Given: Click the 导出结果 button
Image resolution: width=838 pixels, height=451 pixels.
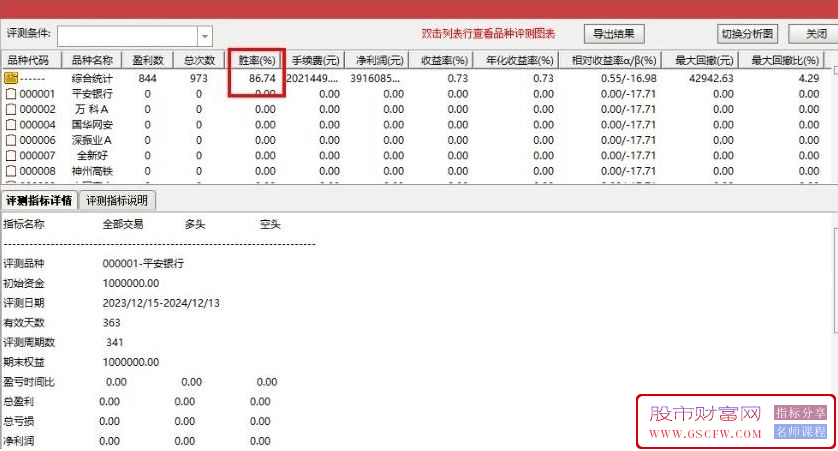Looking at the screenshot, I should 614,34.
